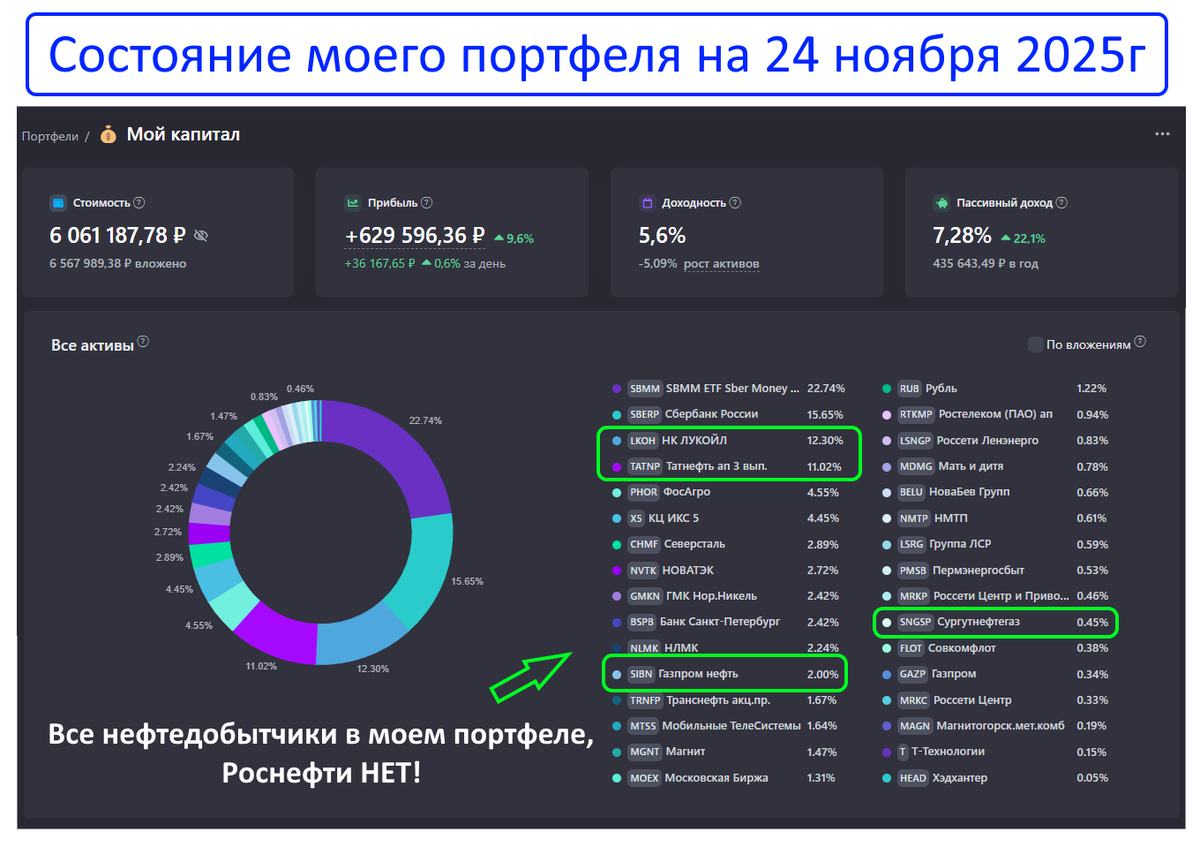
Task: Open help icon next to Стоимость
Action: [139, 203]
